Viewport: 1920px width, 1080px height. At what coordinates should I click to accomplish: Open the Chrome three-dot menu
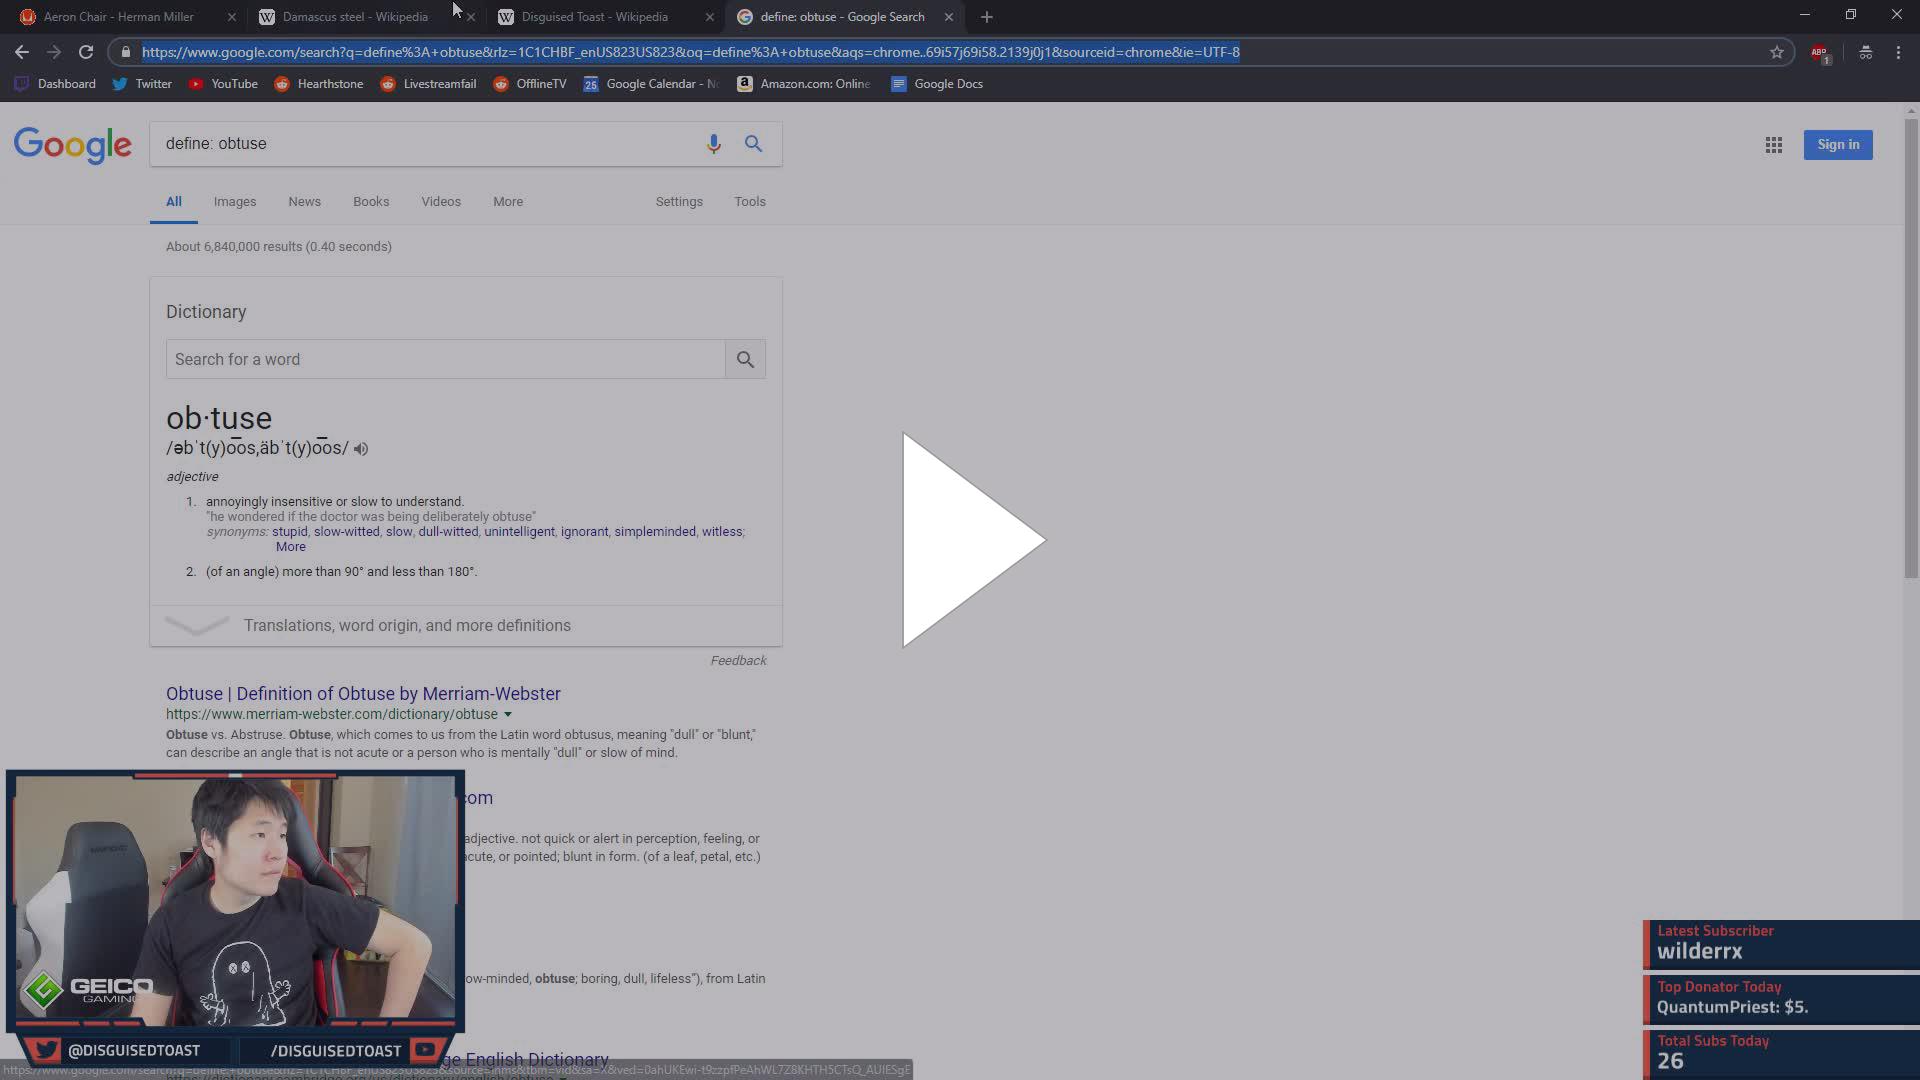tap(1898, 52)
